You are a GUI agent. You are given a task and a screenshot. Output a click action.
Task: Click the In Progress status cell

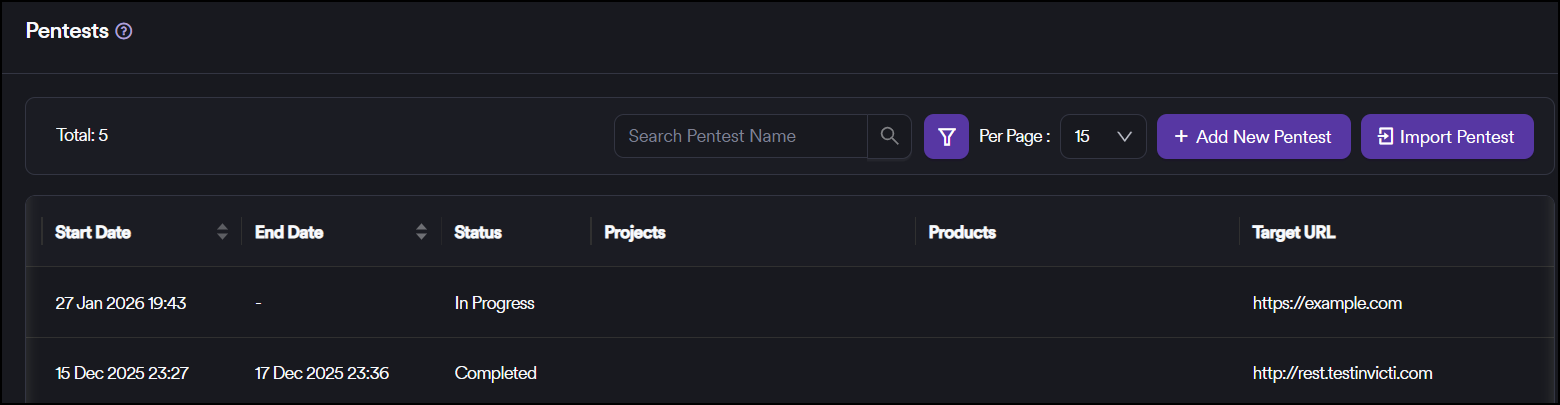[x=494, y=303]
